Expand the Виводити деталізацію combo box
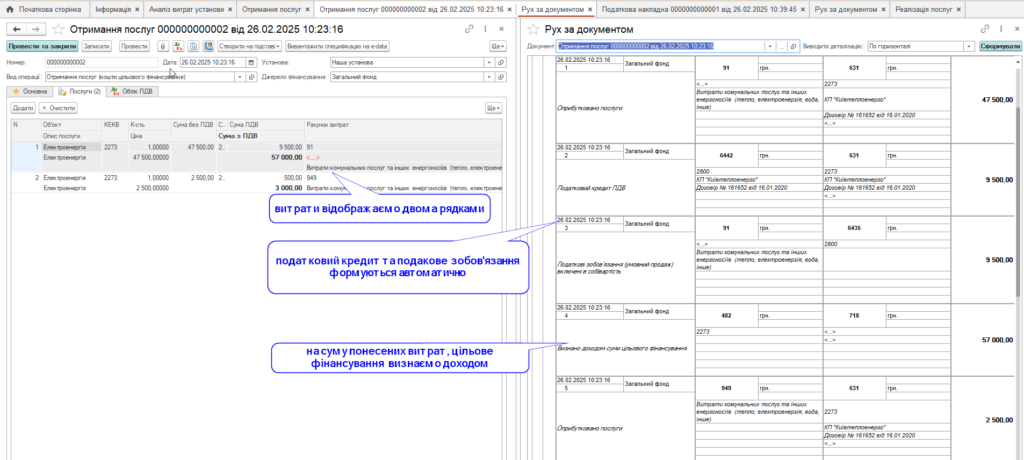Screen dimensions: 1024x460 [x=970, y=46]
